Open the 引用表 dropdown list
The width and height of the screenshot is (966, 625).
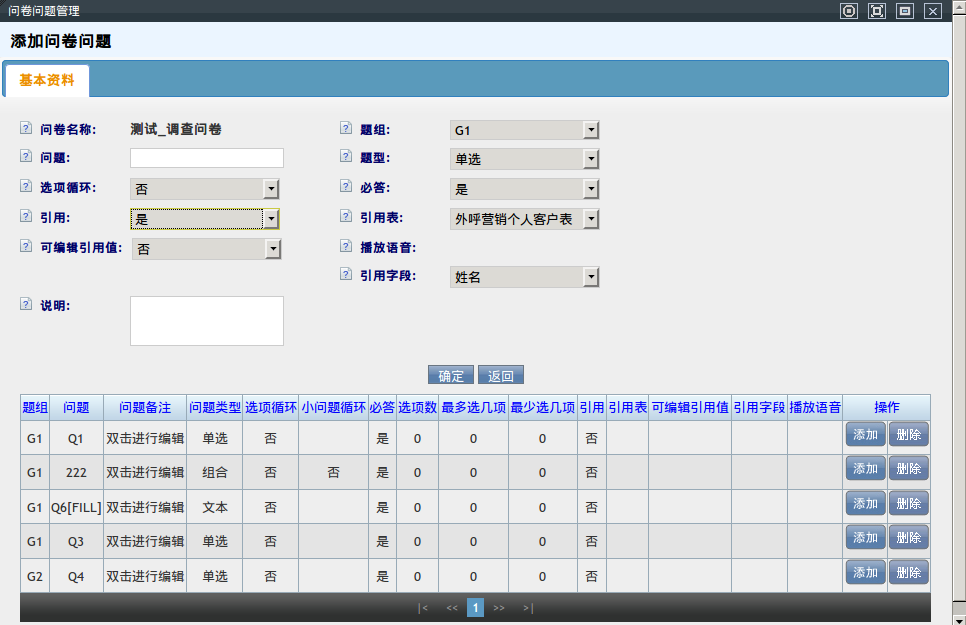click(x=524, y=219)
